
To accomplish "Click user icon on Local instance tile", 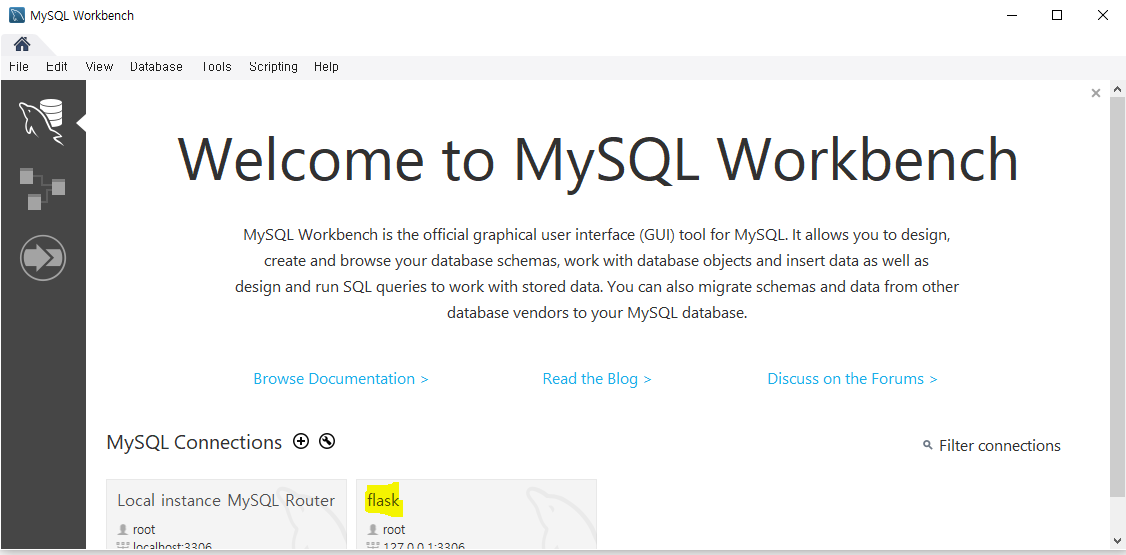I will pyautogui.click(x=123, y=530).
